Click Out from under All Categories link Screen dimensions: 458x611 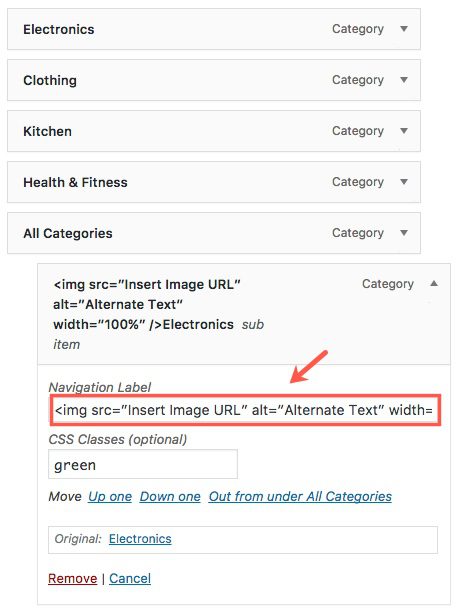pyautogui.click(x=300, y=496)
